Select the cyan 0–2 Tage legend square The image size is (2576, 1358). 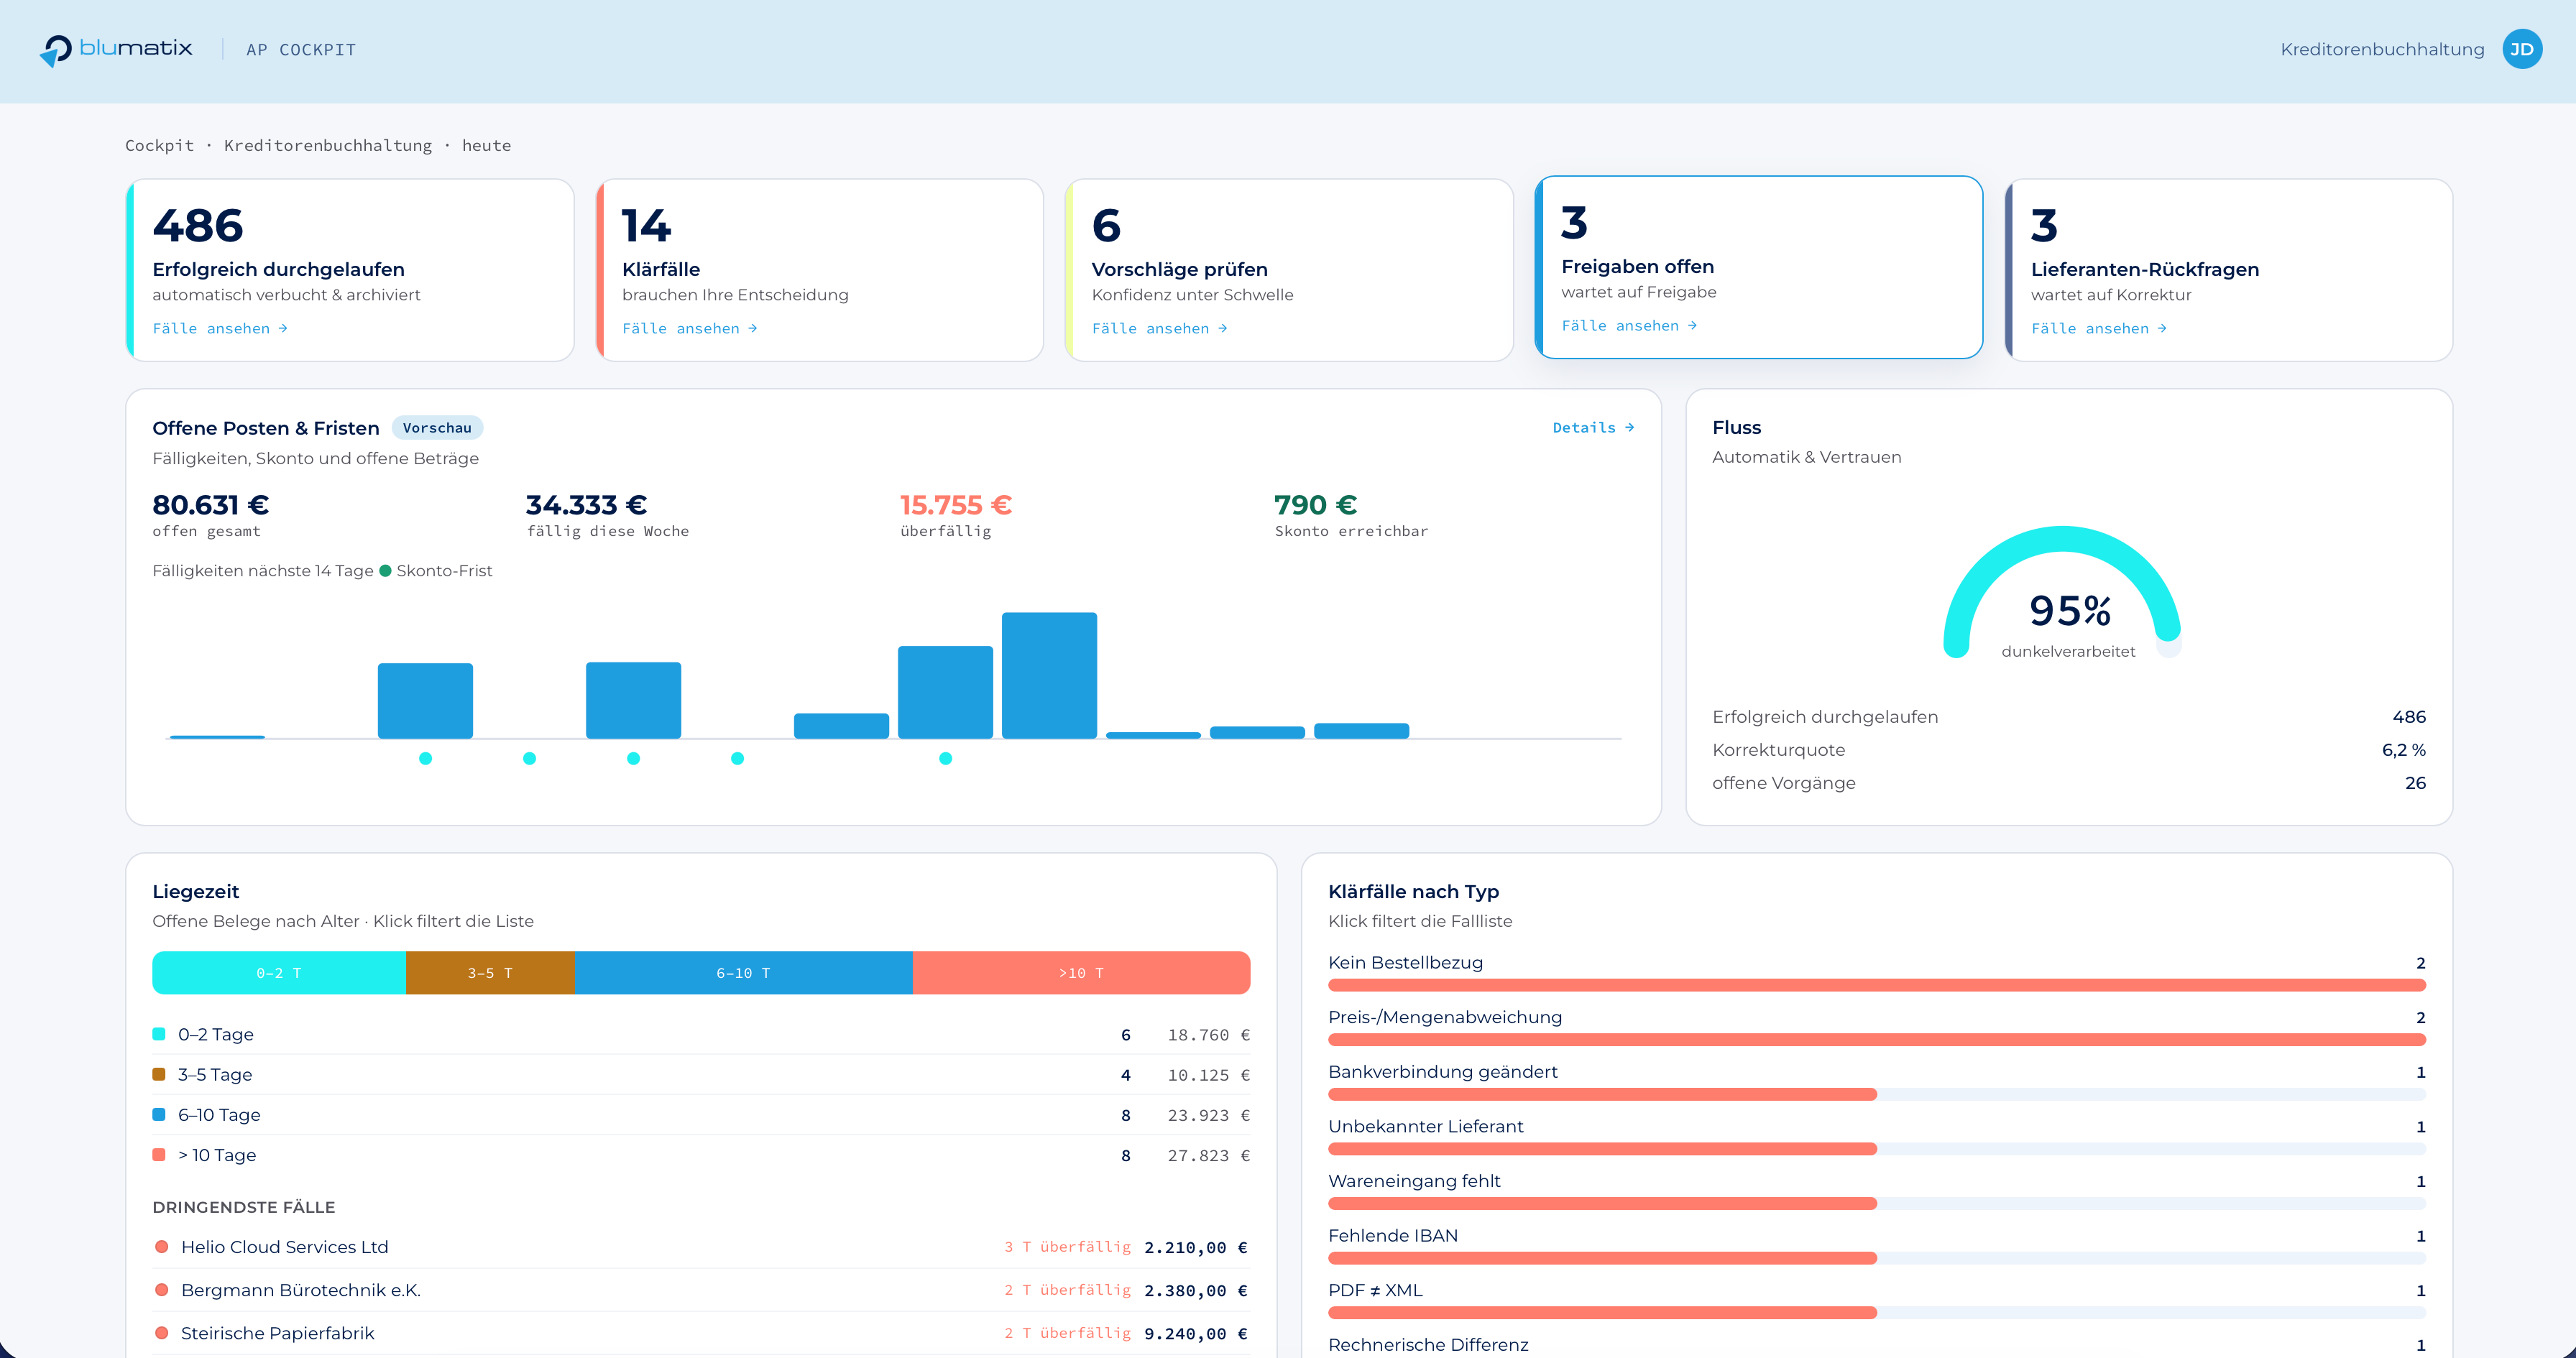coord(158,1034)
